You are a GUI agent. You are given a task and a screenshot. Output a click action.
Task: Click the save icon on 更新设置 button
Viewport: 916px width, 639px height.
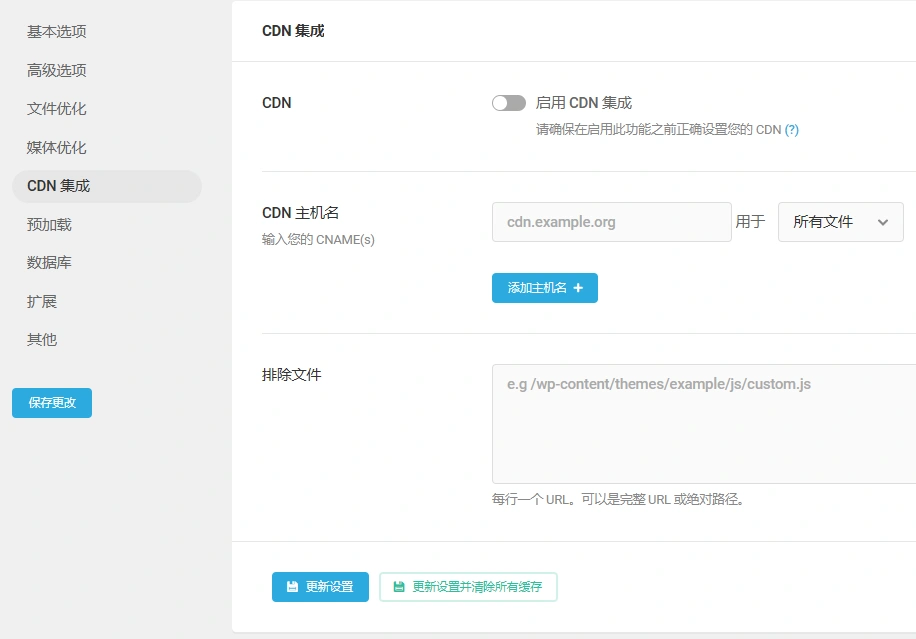click(x=291, y=587)
